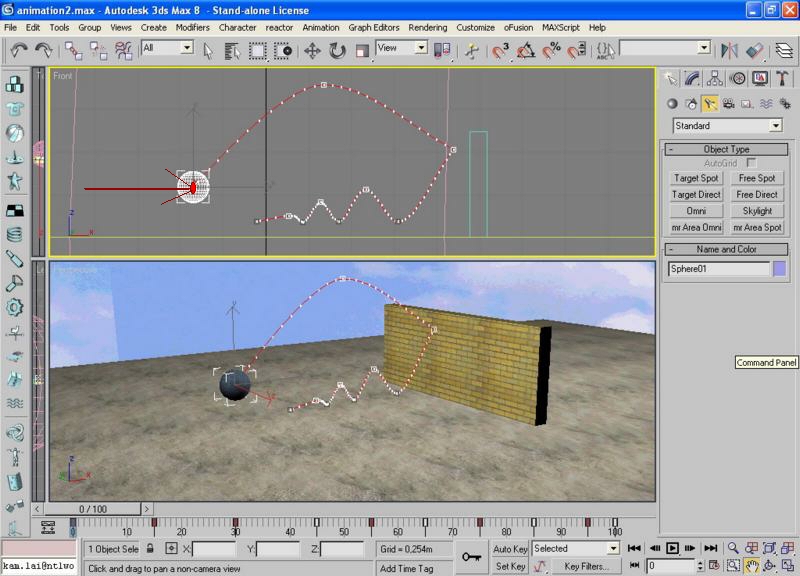Select the Select and Rotate tool
The image size is (800, 576).
[337, 49]
